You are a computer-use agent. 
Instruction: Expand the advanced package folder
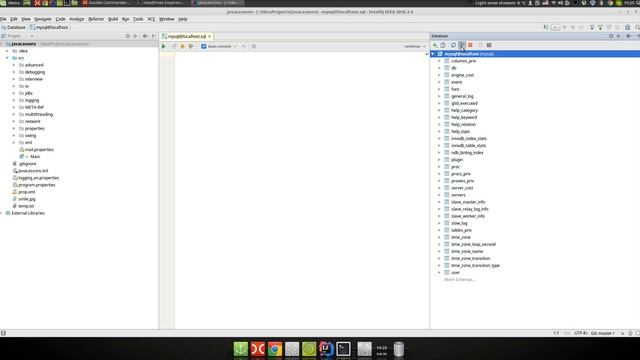[x=14, y=65]
